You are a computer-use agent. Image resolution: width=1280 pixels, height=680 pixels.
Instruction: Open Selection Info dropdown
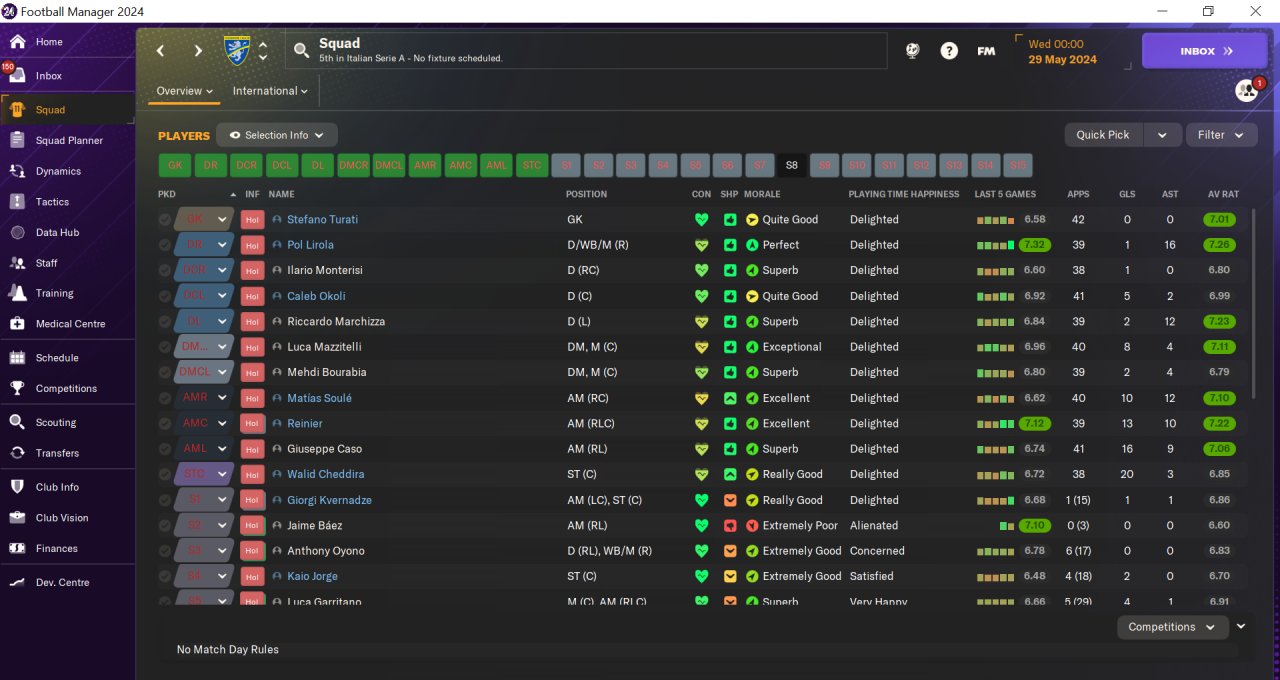tap(277, 135)
